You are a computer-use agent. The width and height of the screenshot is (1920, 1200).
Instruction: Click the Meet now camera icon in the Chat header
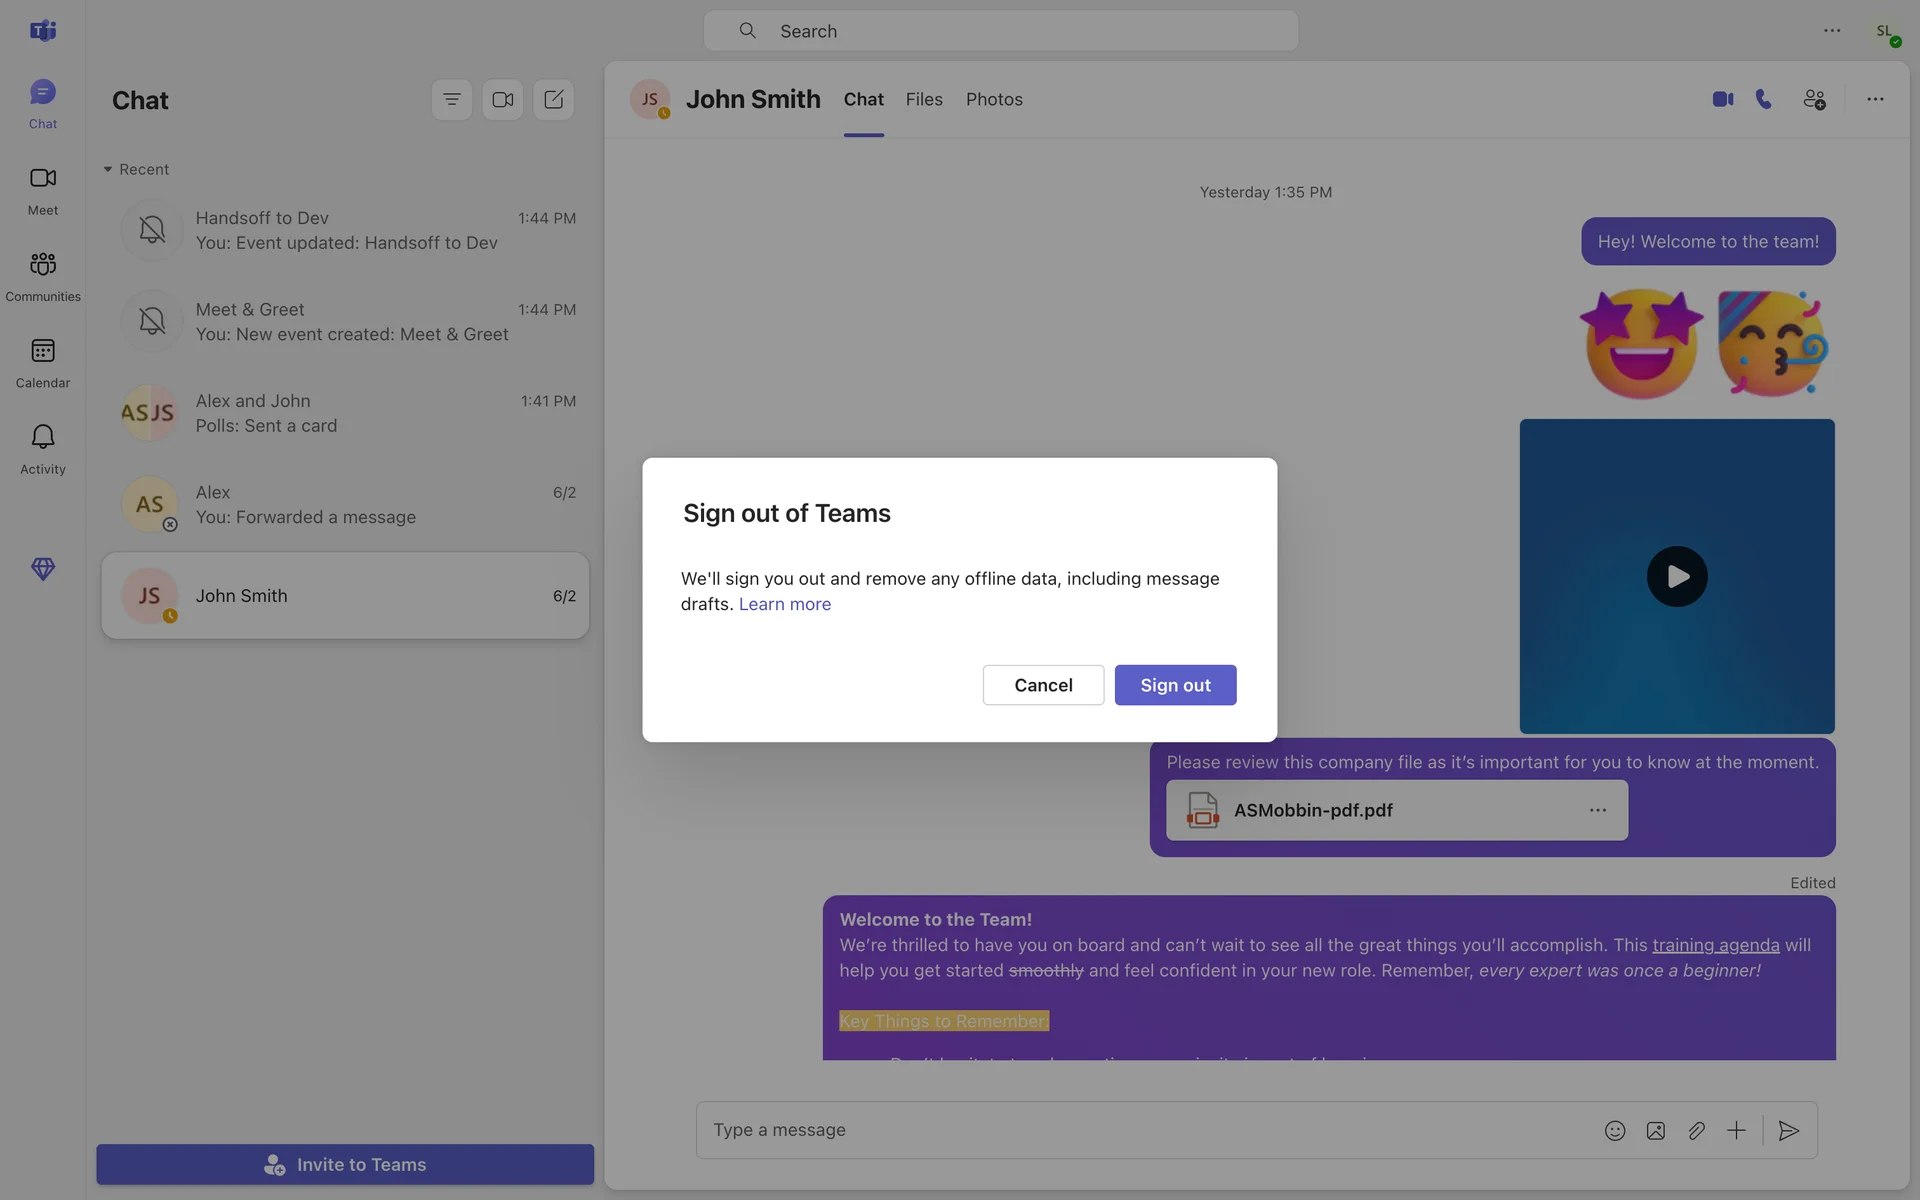(x=503, y=100)
